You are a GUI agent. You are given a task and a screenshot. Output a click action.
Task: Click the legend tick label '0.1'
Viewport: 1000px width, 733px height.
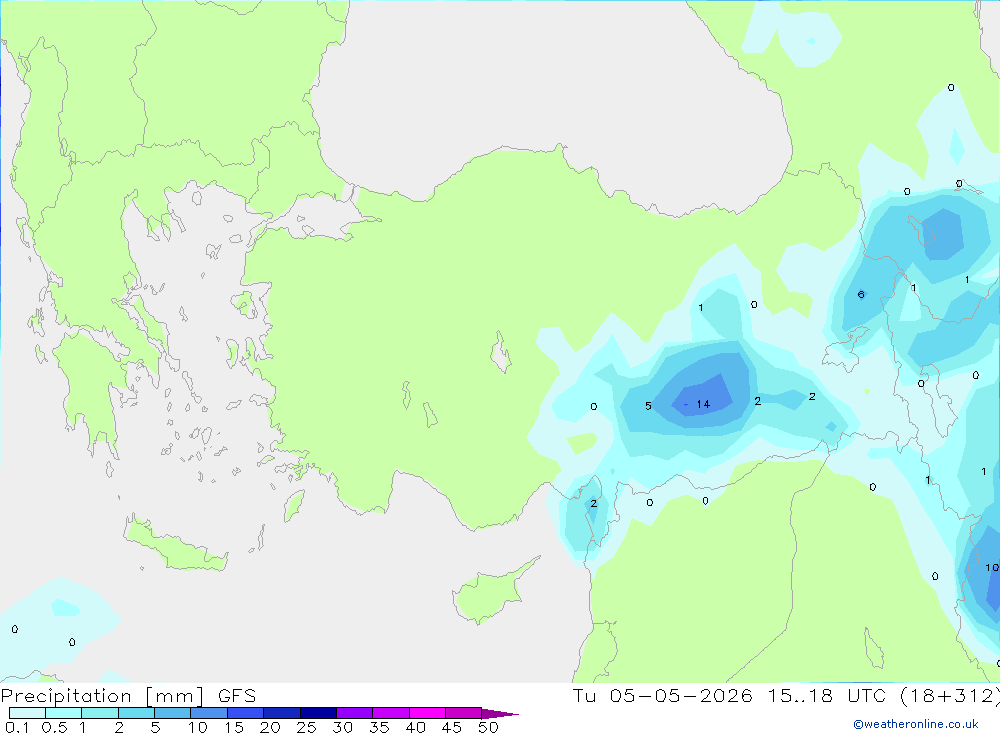17,727
